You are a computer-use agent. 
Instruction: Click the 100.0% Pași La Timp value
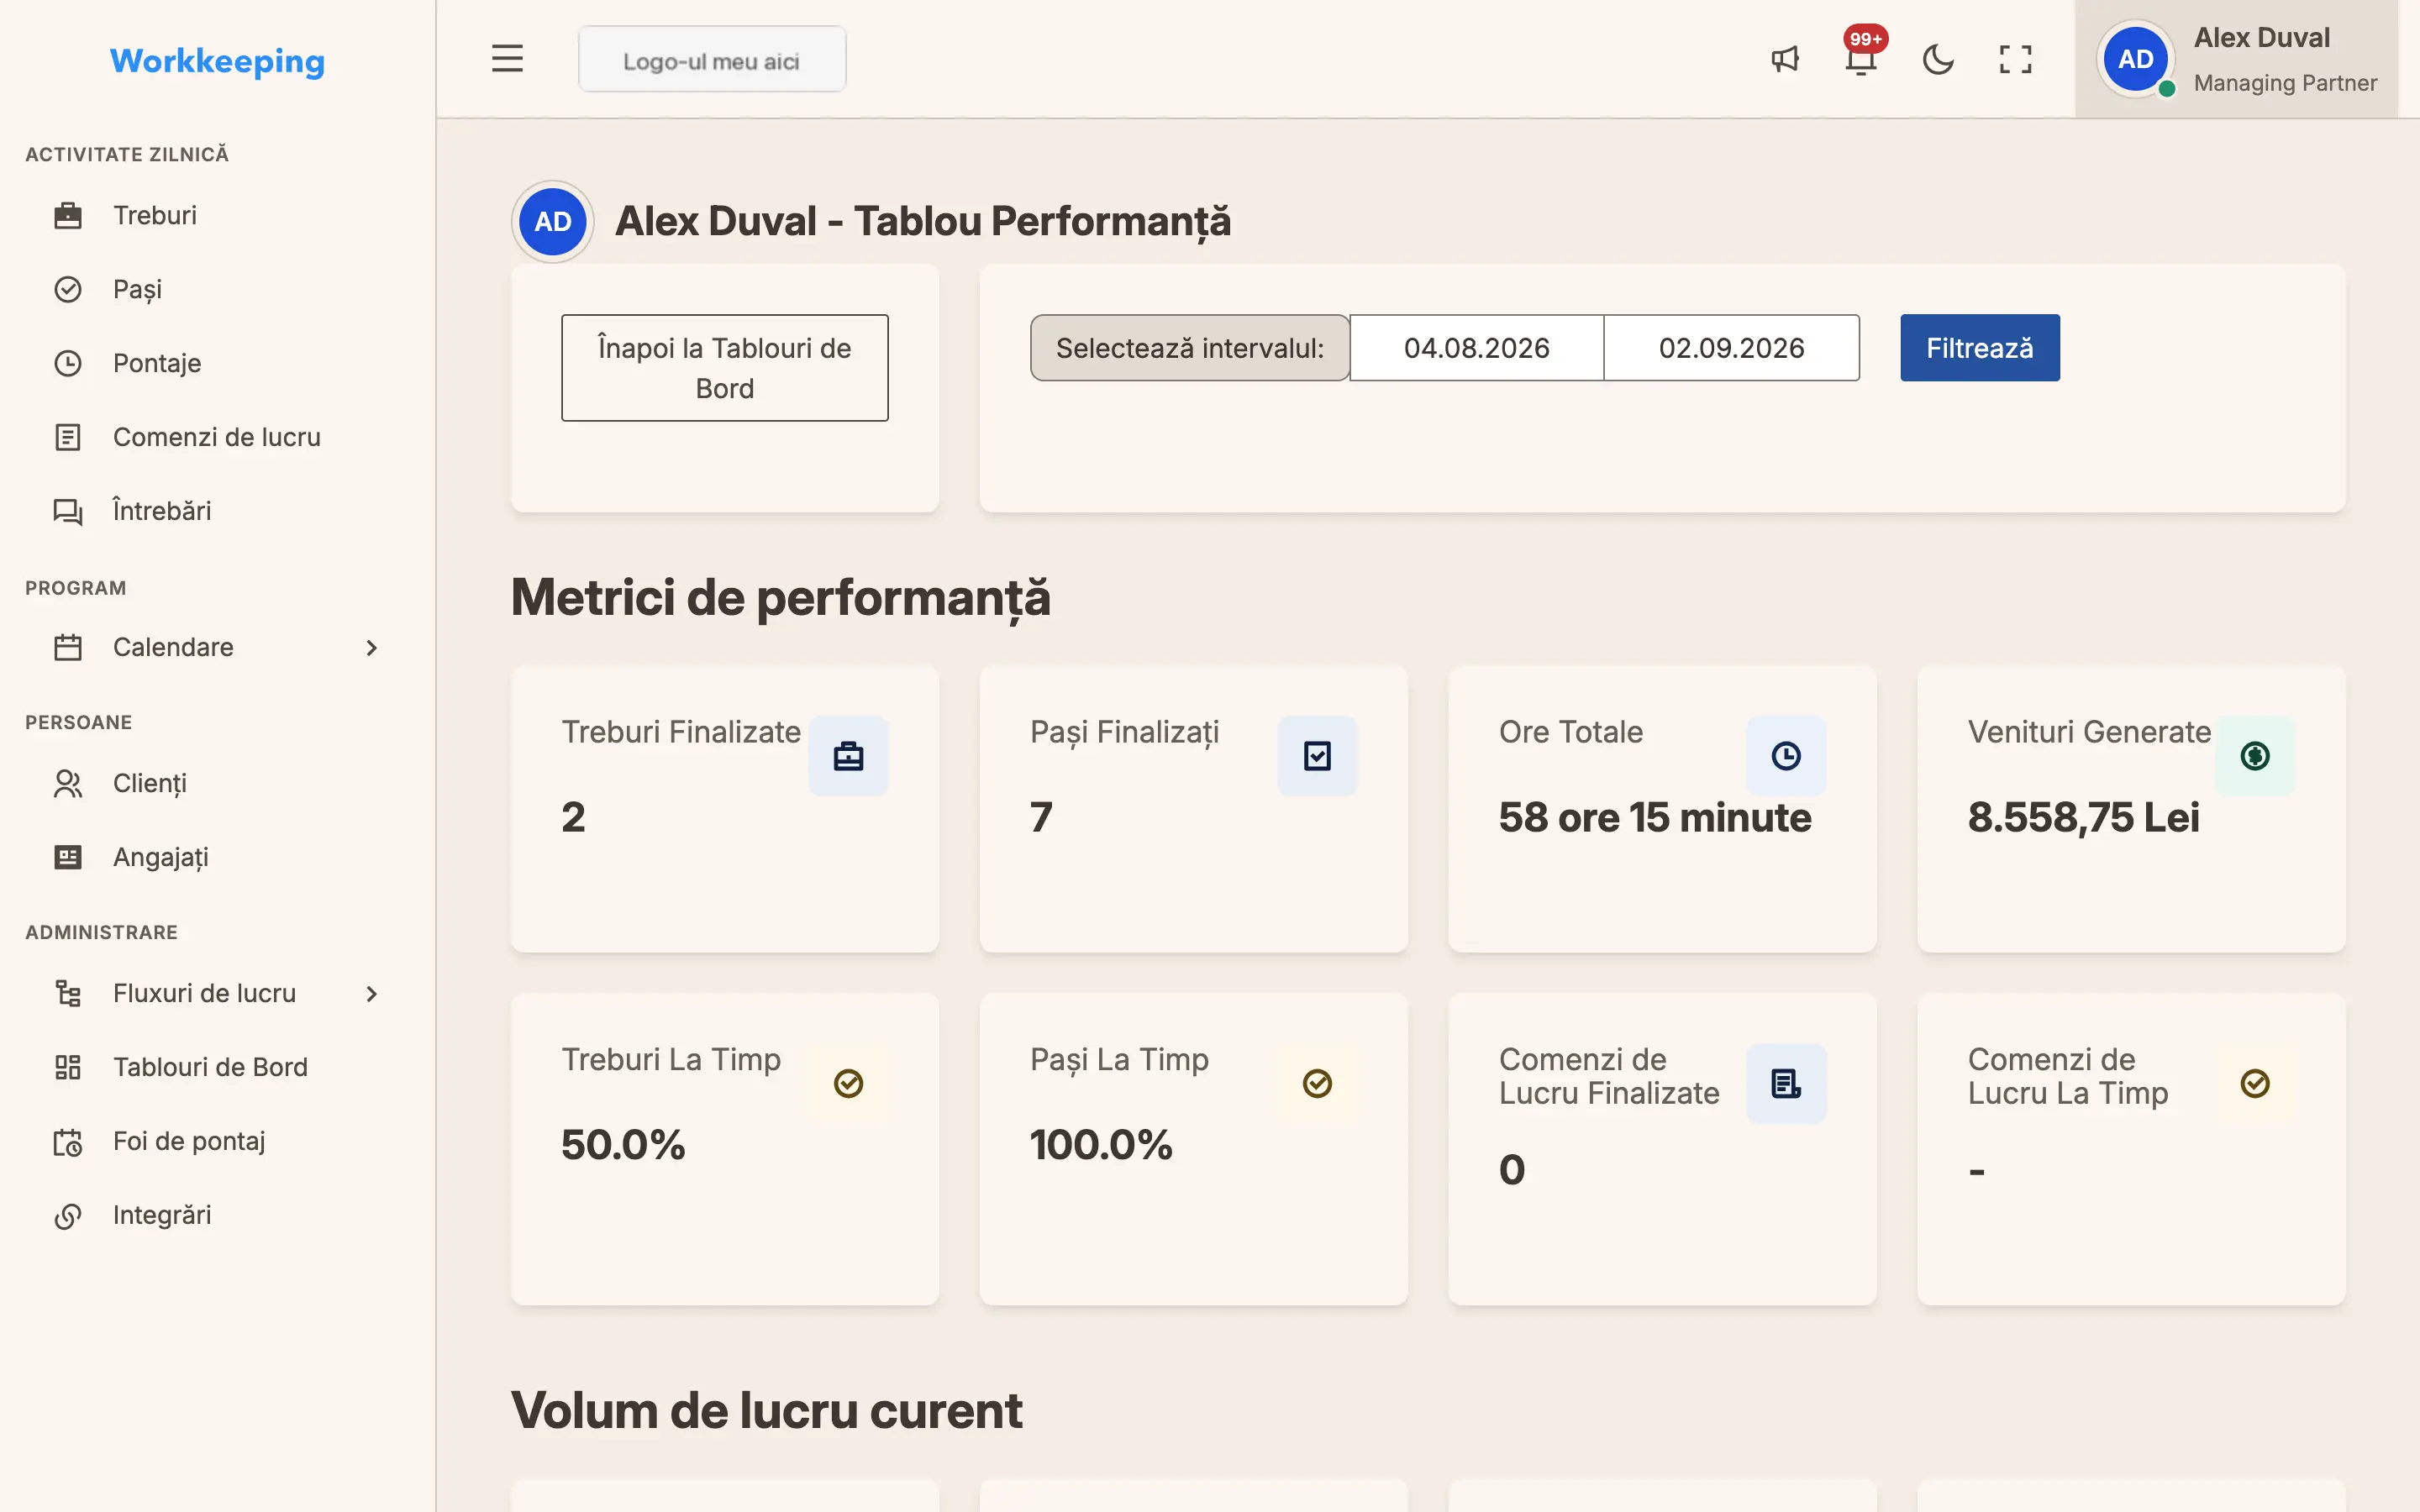point(1101,1145)
